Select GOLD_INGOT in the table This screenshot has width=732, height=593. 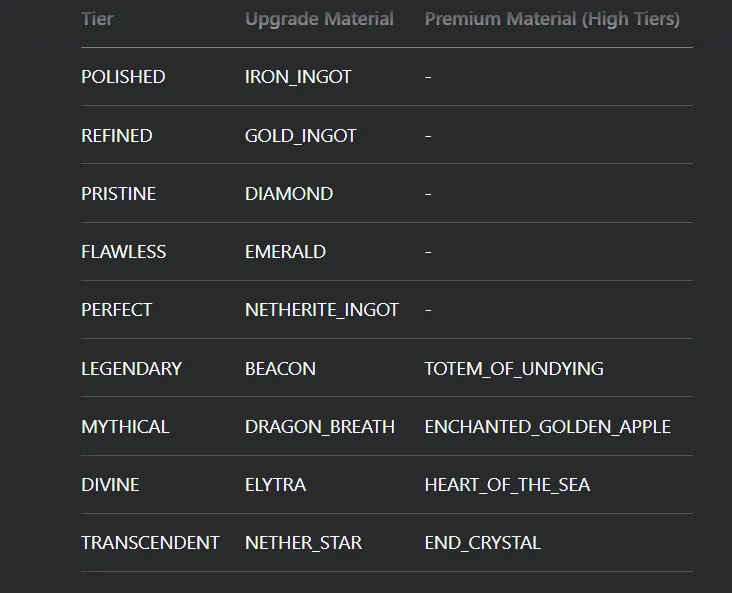[x=301, y=135]
